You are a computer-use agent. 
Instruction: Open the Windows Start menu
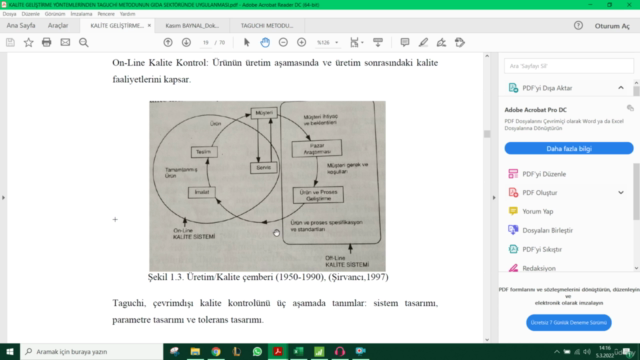(10, 351)
